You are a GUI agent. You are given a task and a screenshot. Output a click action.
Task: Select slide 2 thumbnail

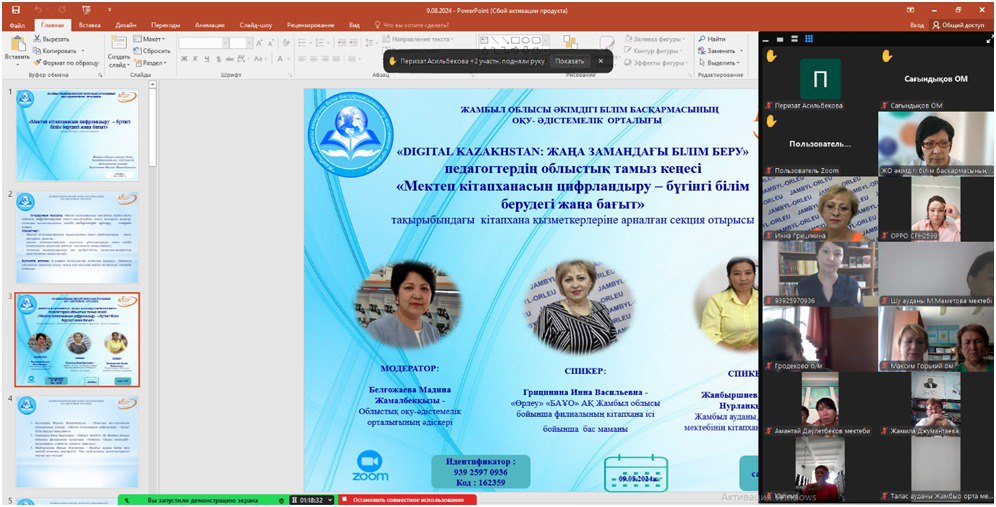[77, 237]
